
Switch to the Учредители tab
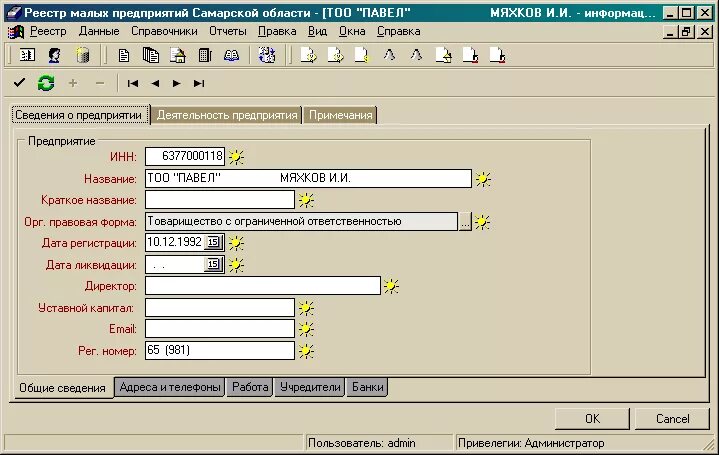310,387
